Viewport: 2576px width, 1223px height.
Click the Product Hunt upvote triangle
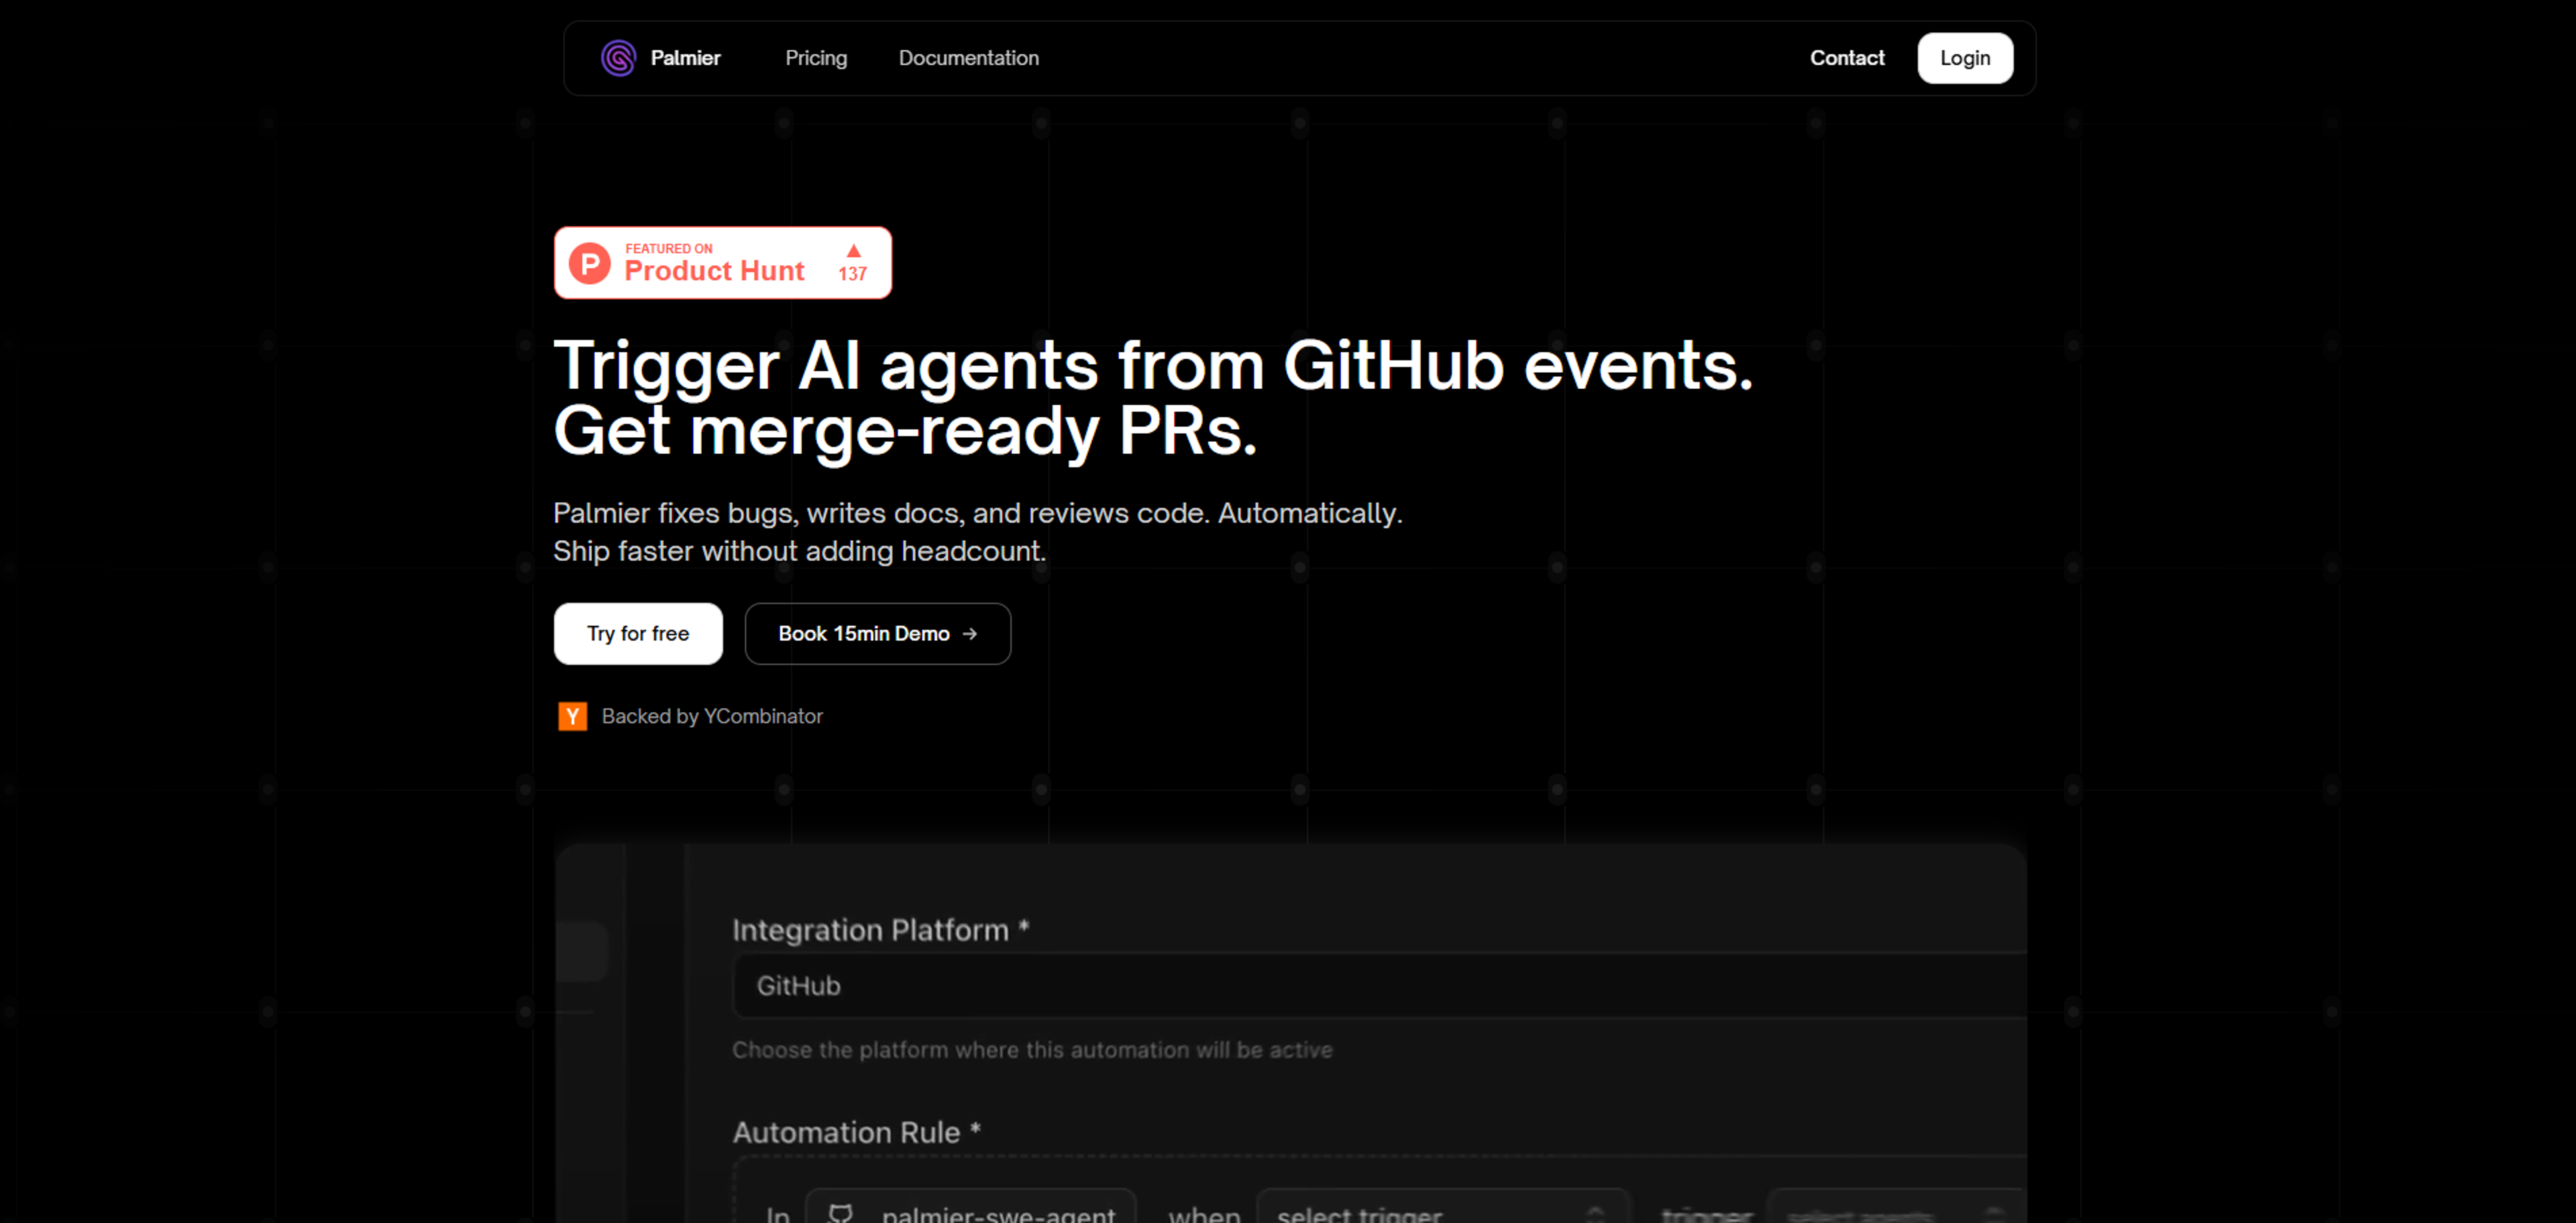point(853,250)
